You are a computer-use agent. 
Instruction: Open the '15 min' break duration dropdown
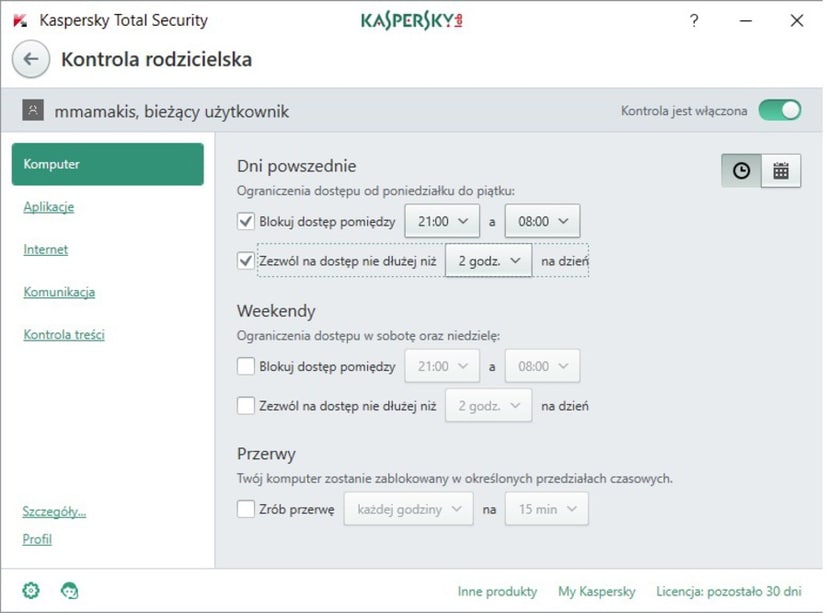(547, 509)
